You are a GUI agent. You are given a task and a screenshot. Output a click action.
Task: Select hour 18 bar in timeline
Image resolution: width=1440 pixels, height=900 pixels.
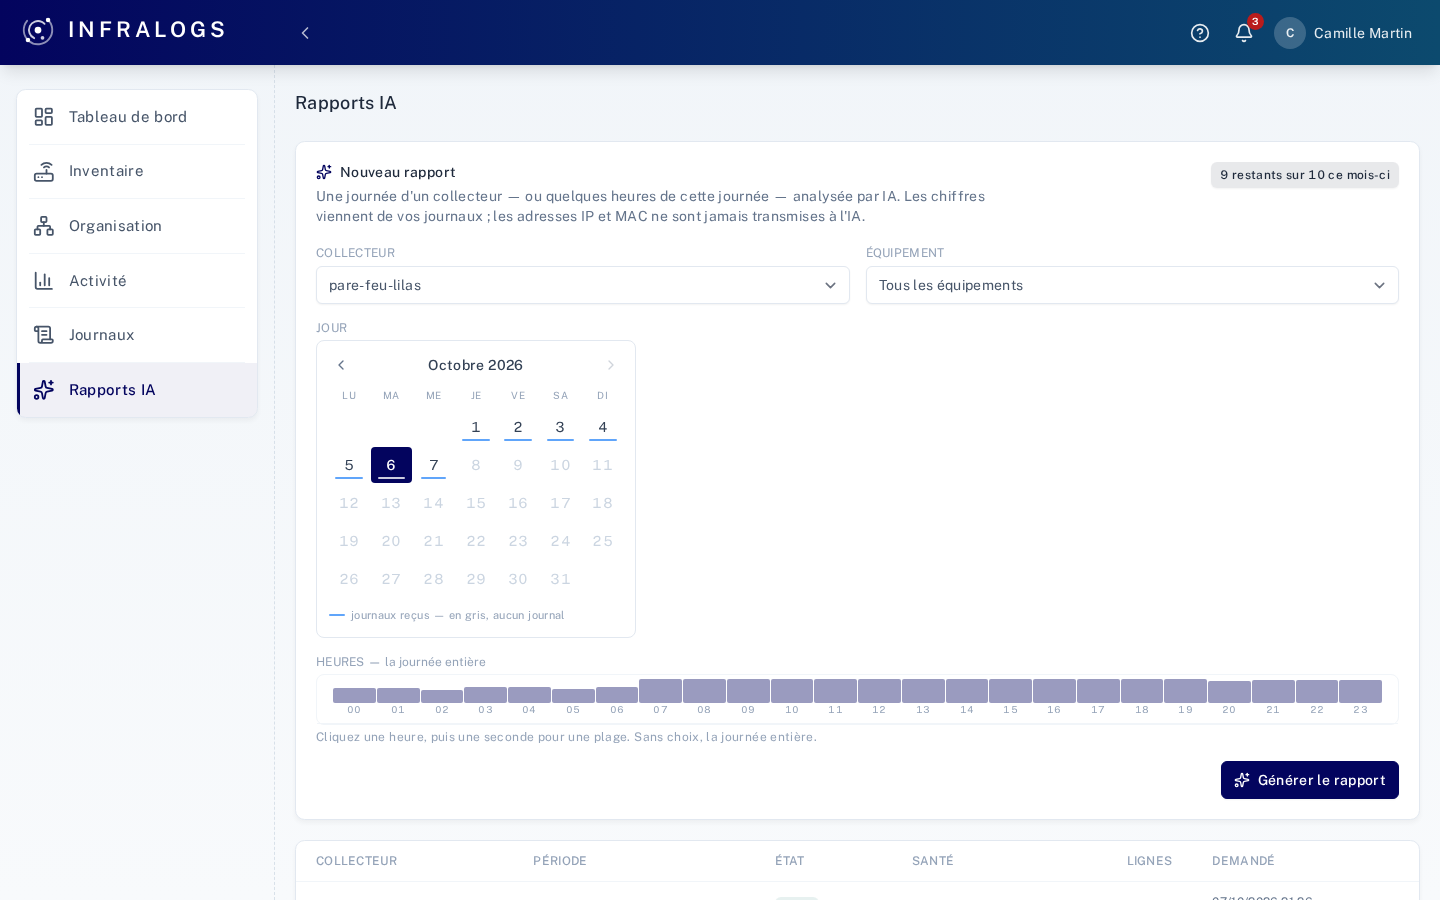coord(1142,691)
